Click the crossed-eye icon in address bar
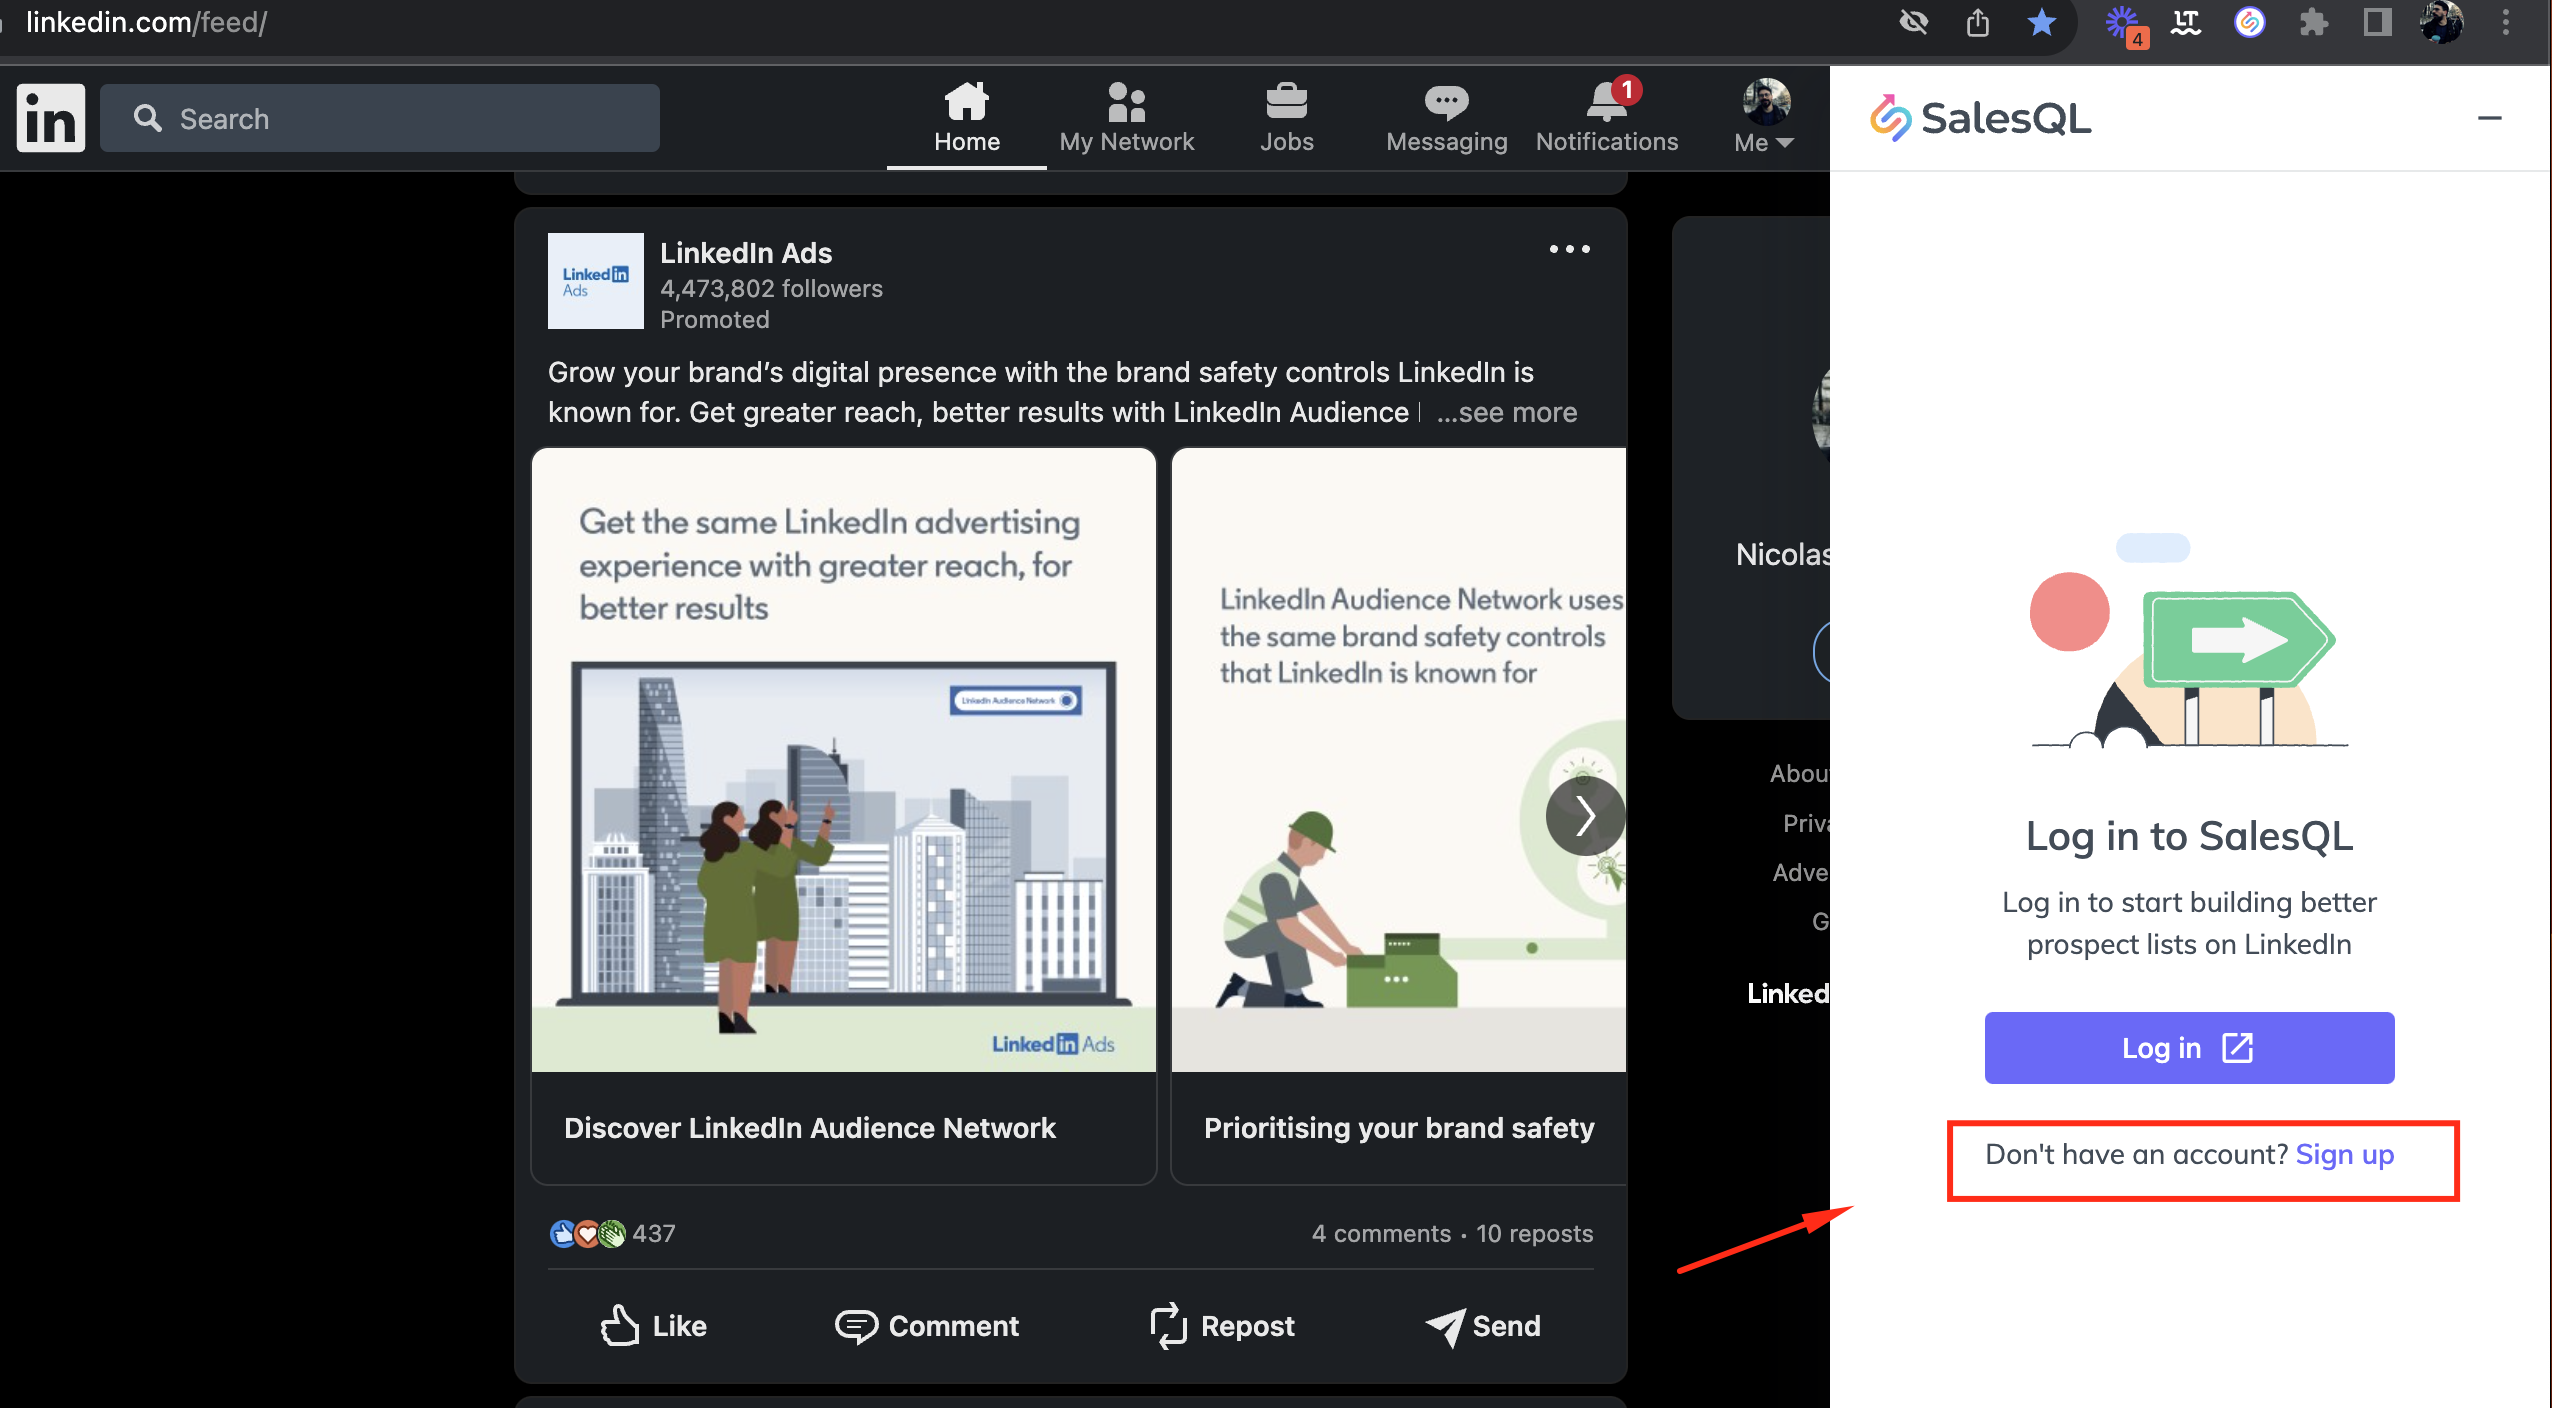The width and height of the screenshot is (2552, 1408). pyautogui.click(x=1913, y=22)
